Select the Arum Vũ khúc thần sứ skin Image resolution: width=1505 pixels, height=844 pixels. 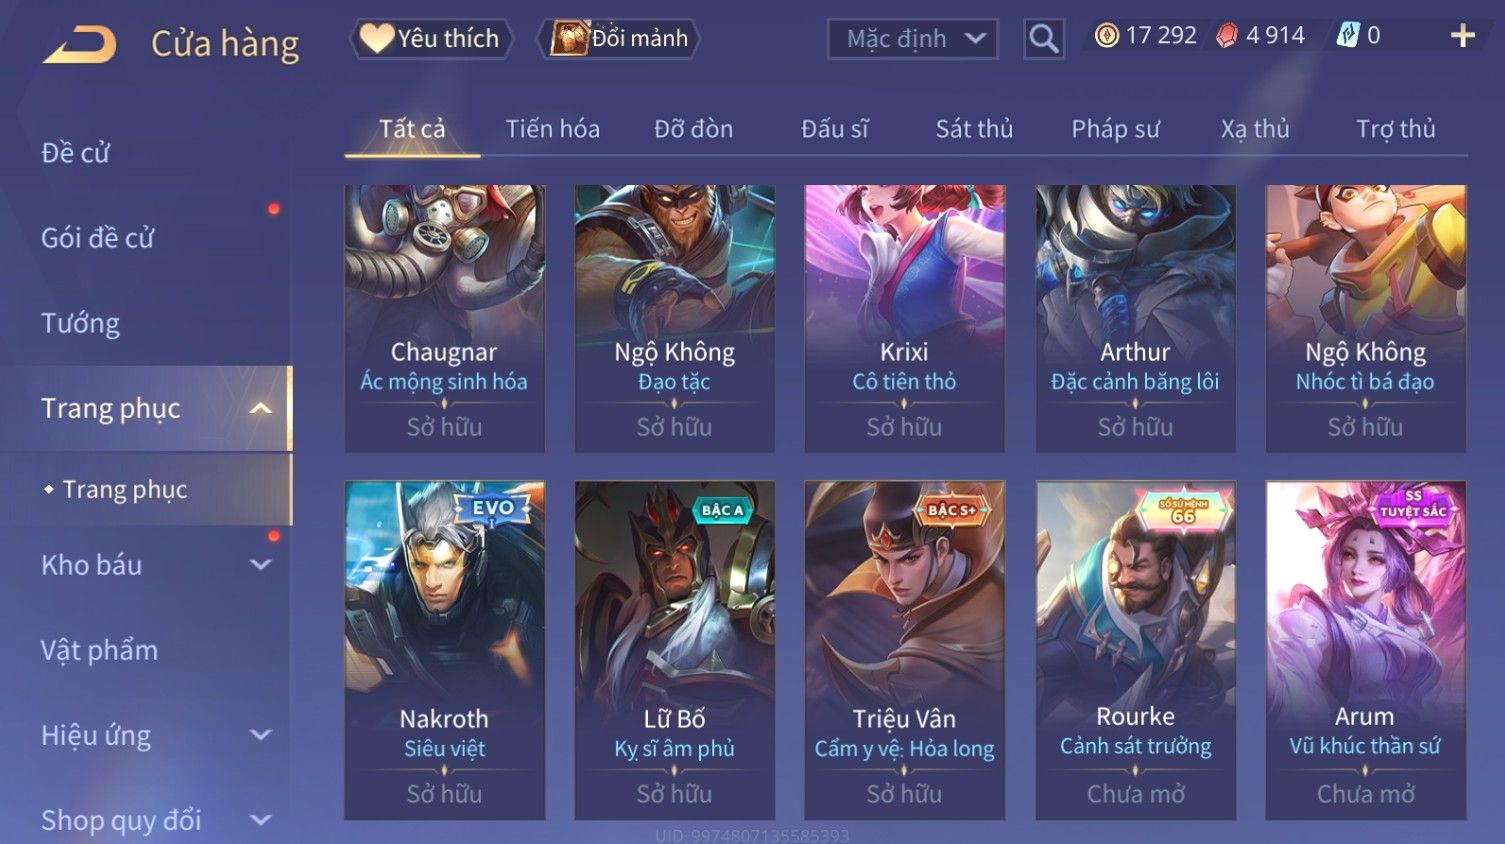[x=1365, y=651]
